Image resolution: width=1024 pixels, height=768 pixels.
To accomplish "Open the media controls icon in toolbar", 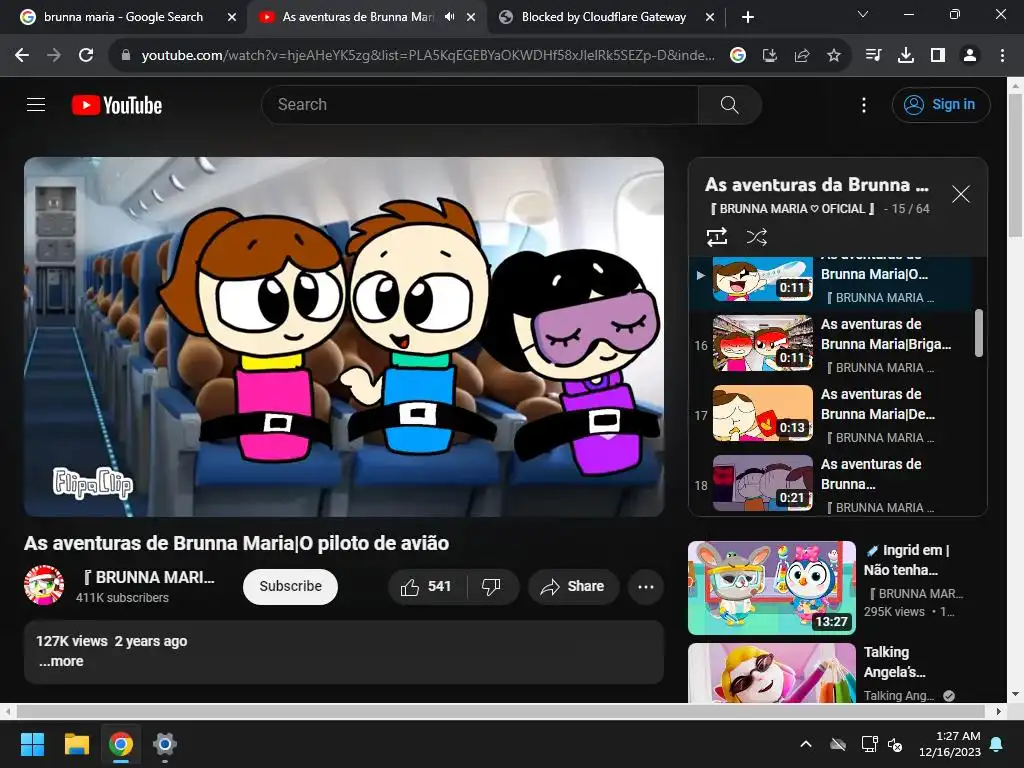I will (873, 56).
